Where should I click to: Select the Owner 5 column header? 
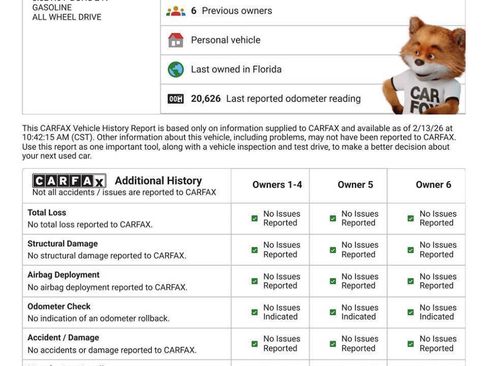click(x=355, y=185)
